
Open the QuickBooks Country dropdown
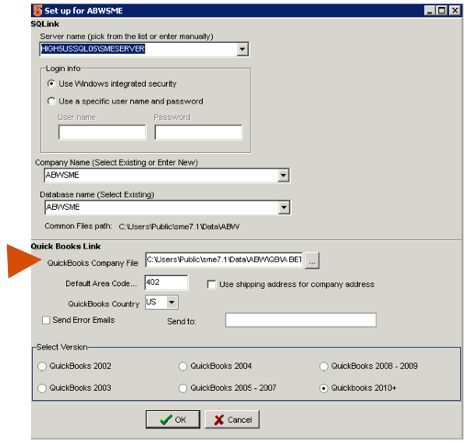point(172,303)
